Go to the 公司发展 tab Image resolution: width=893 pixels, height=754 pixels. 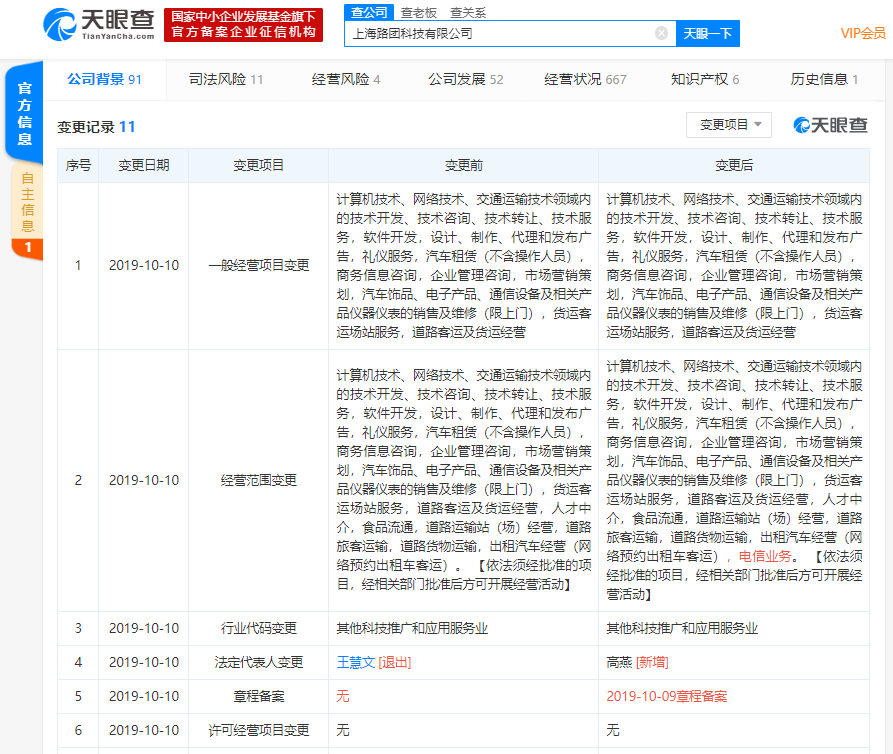coord(465,79)
